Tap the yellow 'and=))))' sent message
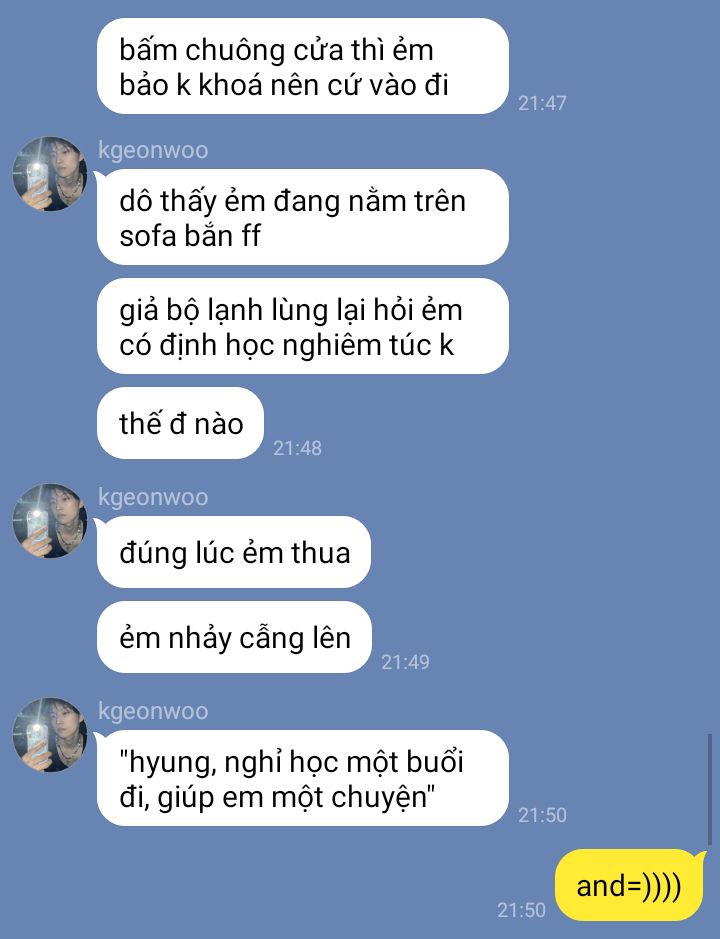The image size is (720, 939). pyautogui.click(x=630, y=885)
